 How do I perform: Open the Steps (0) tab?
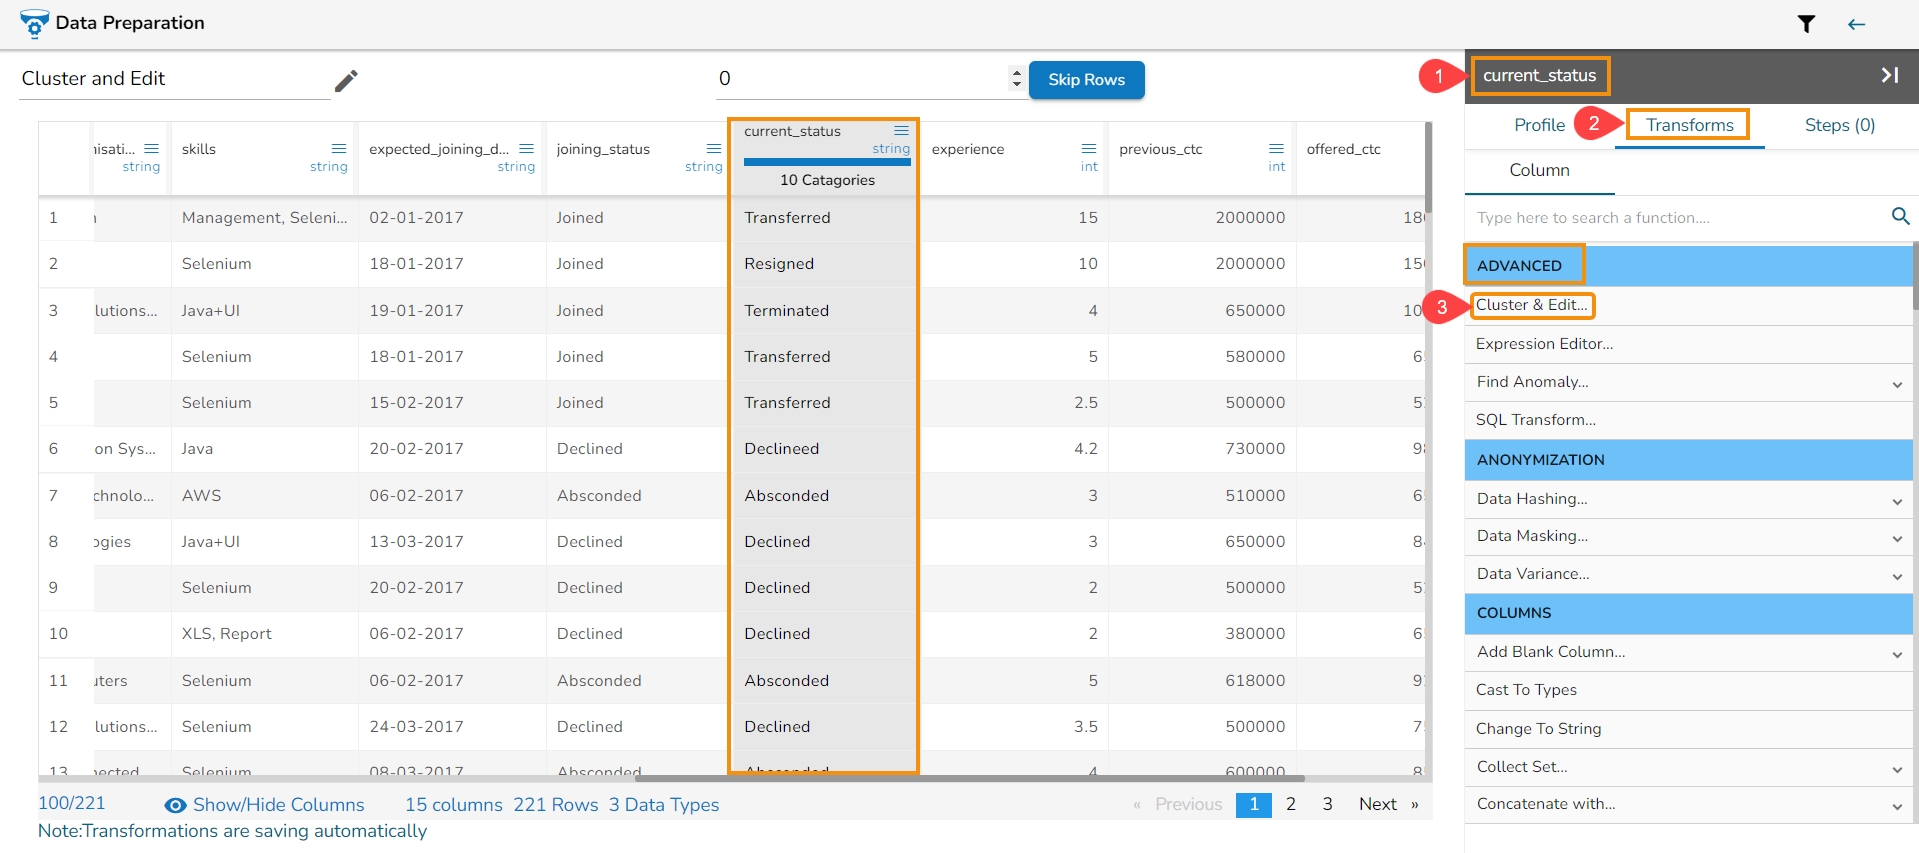pyautogui.click(x=1839, y=125)
